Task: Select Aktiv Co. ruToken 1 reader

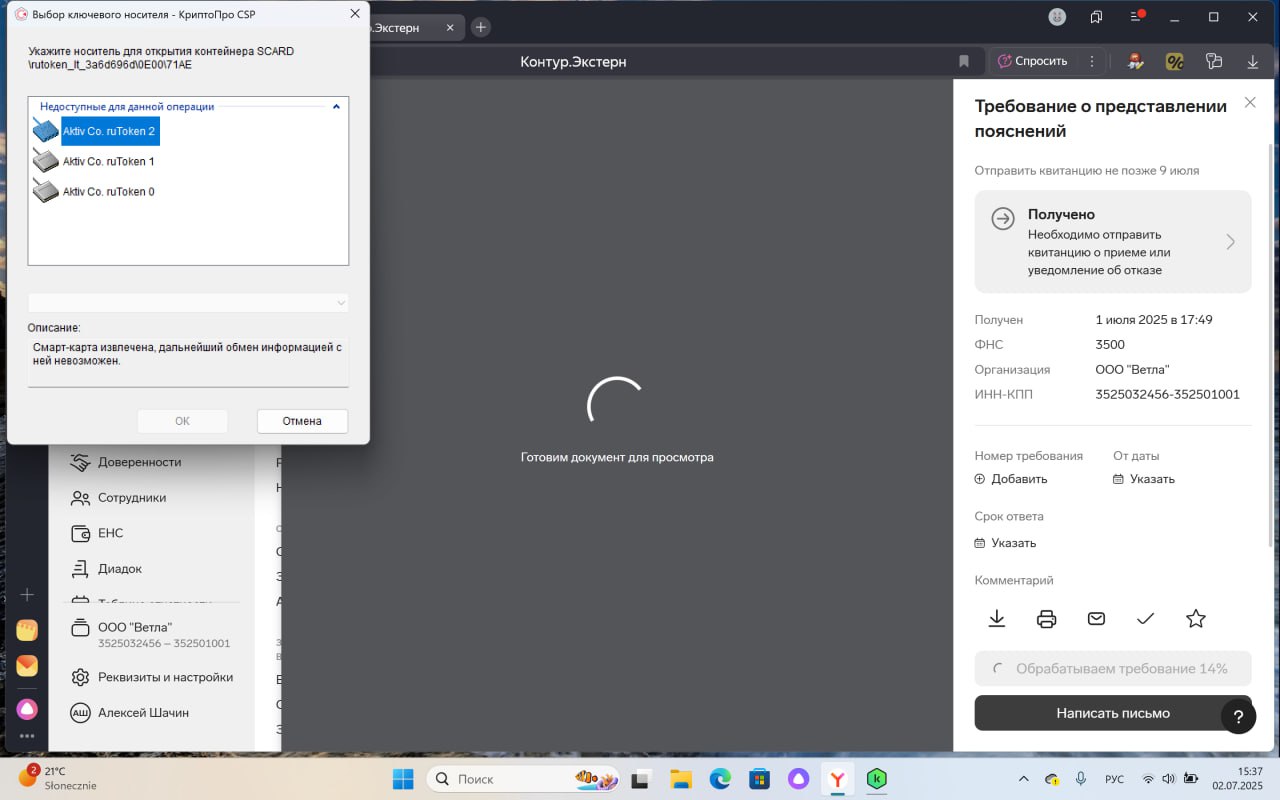Action: [95, 161]
